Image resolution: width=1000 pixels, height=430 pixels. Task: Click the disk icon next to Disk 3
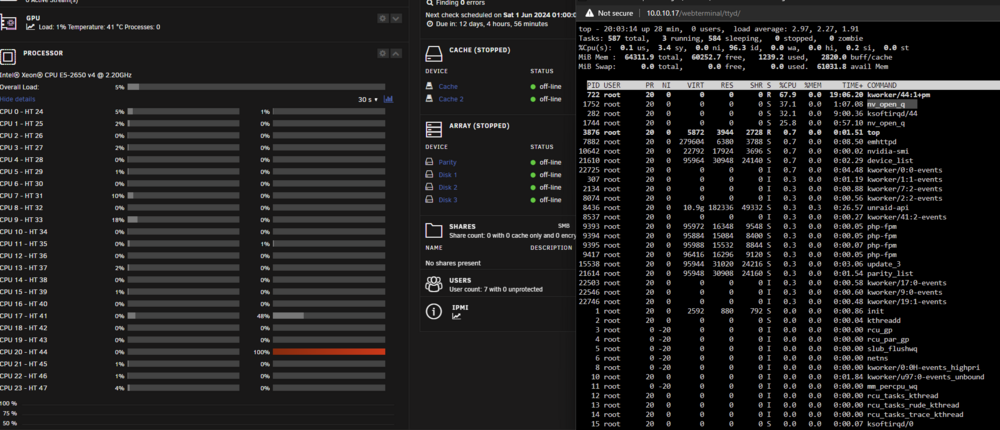[430, 200]
